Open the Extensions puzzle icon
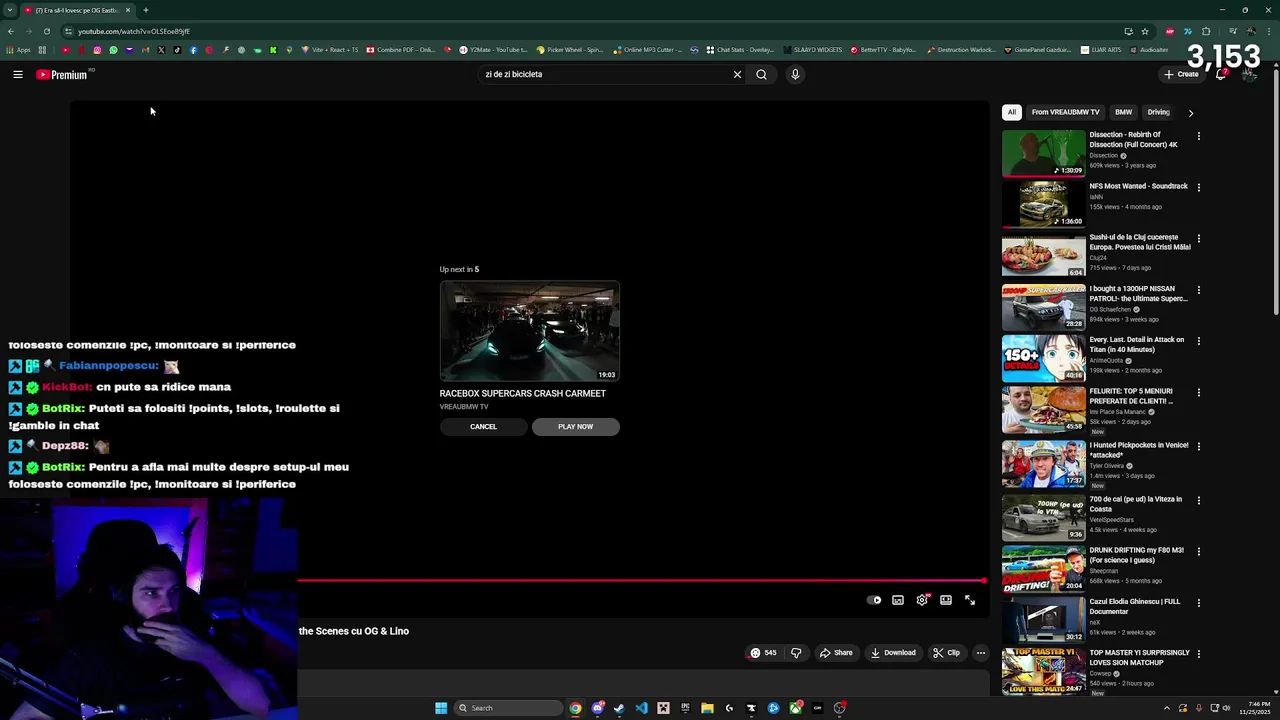This screenshot has width=1280, height=720. 1206,31
